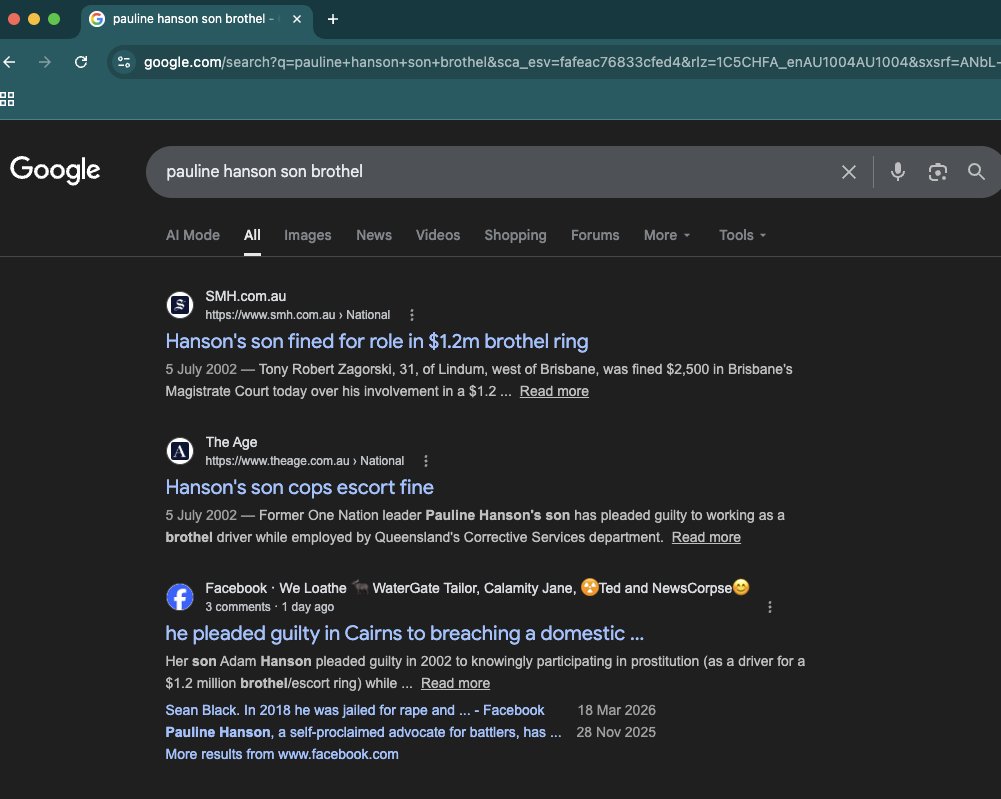Image resolution: width=1001 pixels, height=799 pixels.
Task: Open Sean Black jailed Facebook sublink
Action: 354,710
